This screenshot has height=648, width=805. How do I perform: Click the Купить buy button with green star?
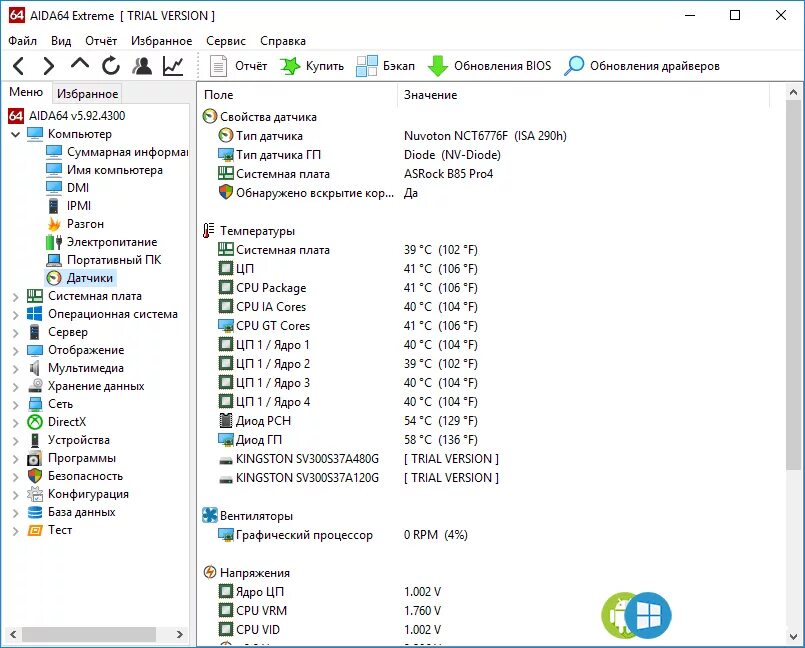click(x=312, y=66)
